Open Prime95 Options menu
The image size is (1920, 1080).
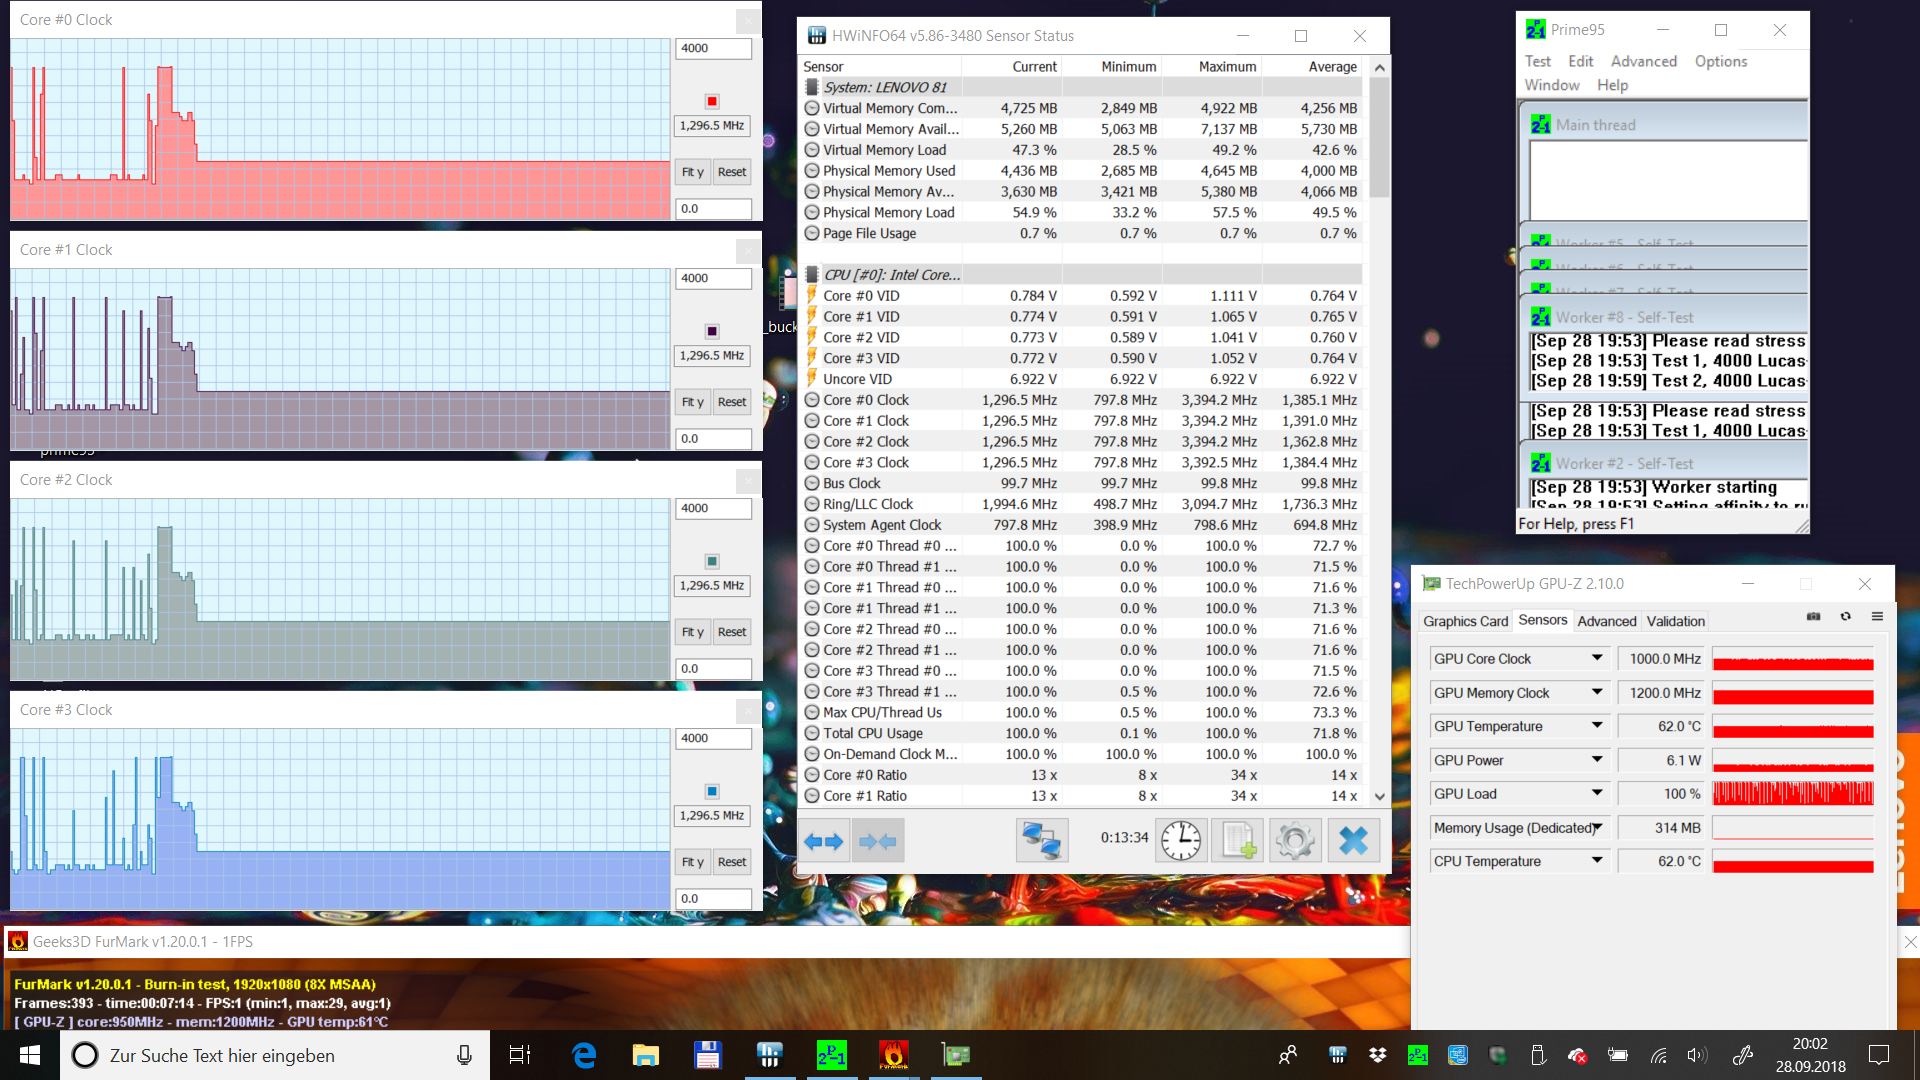pos(1720,61)
